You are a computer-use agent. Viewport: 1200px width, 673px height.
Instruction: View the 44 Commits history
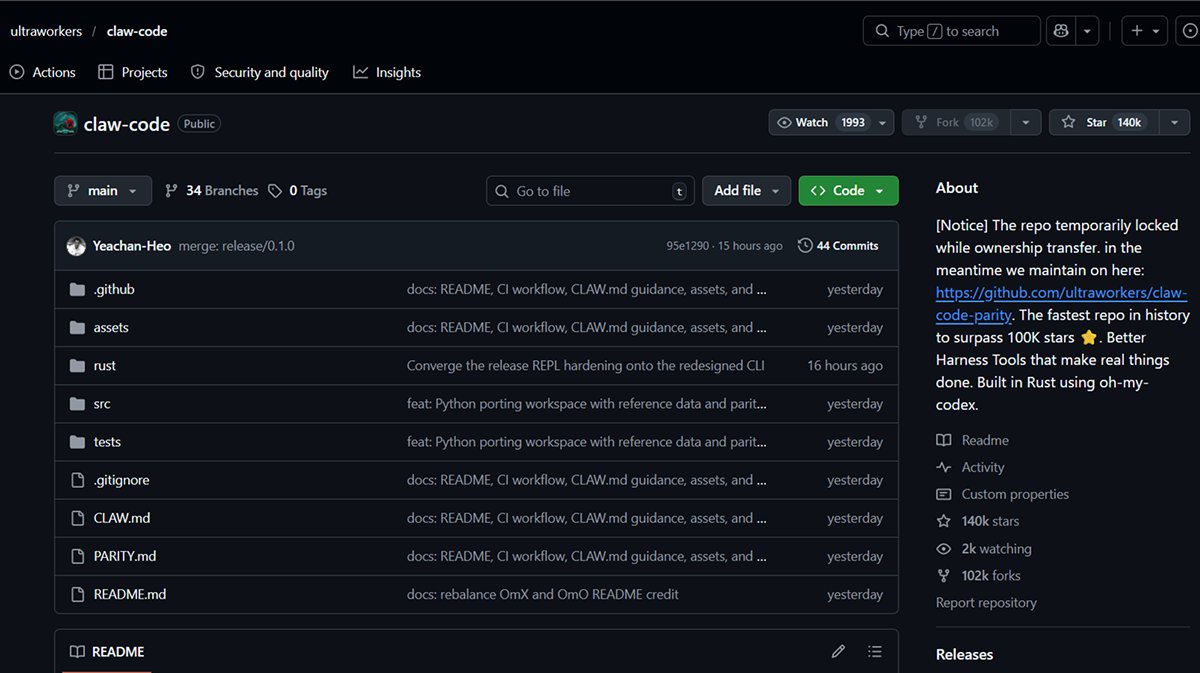coord(838,246)
